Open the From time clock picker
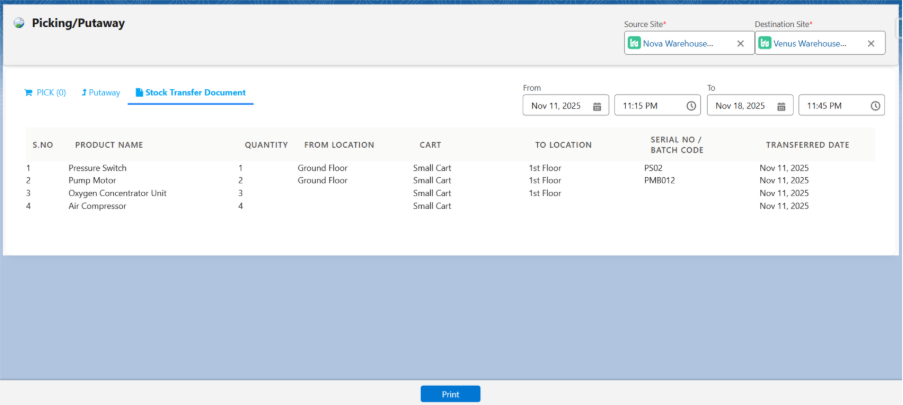The image size is (903, 405). pyautogui.click(x=691, y=106)
